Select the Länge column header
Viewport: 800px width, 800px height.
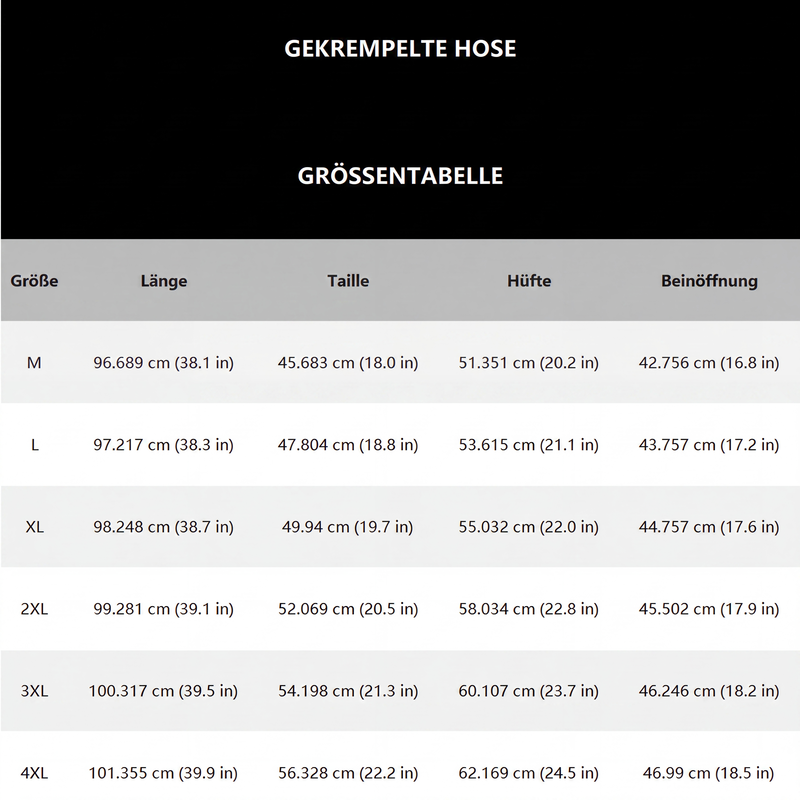click(164, 281)
